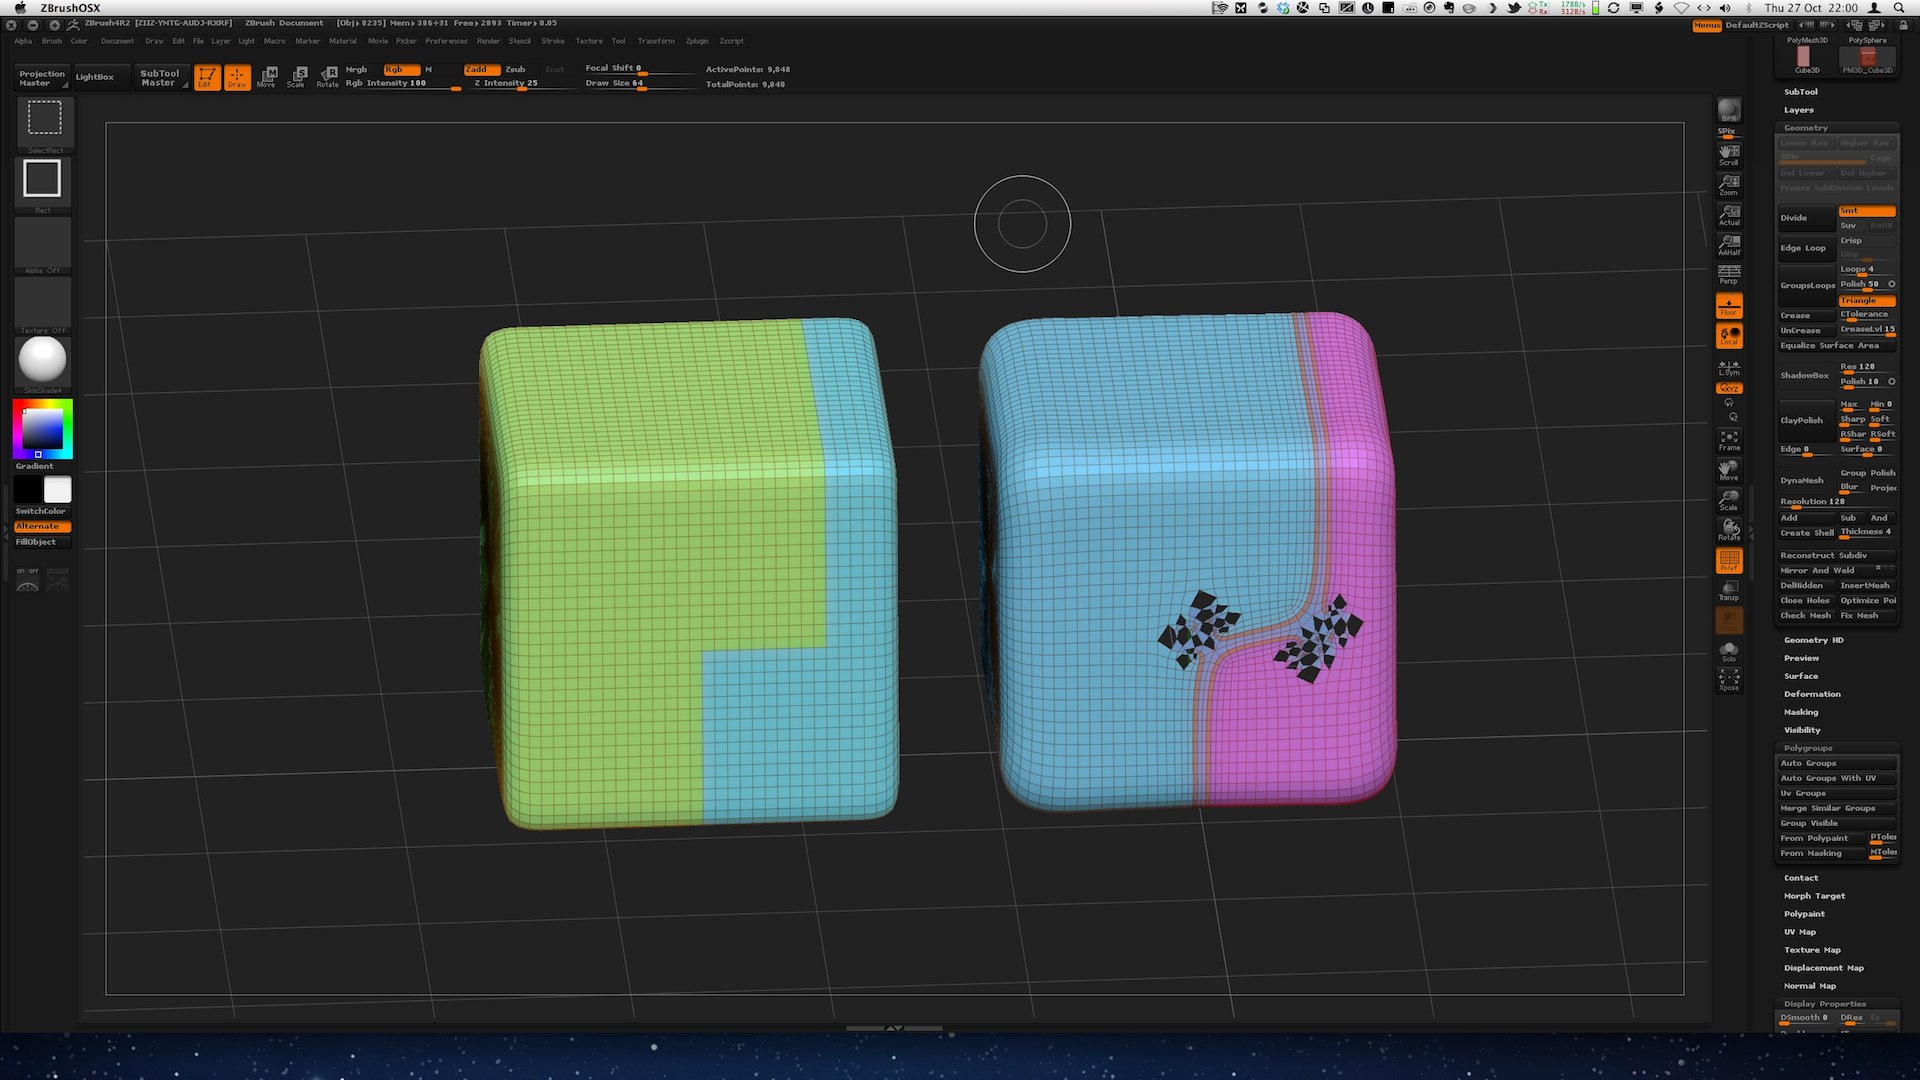Click the AAHalf zoom icon

pos(1729,244)
